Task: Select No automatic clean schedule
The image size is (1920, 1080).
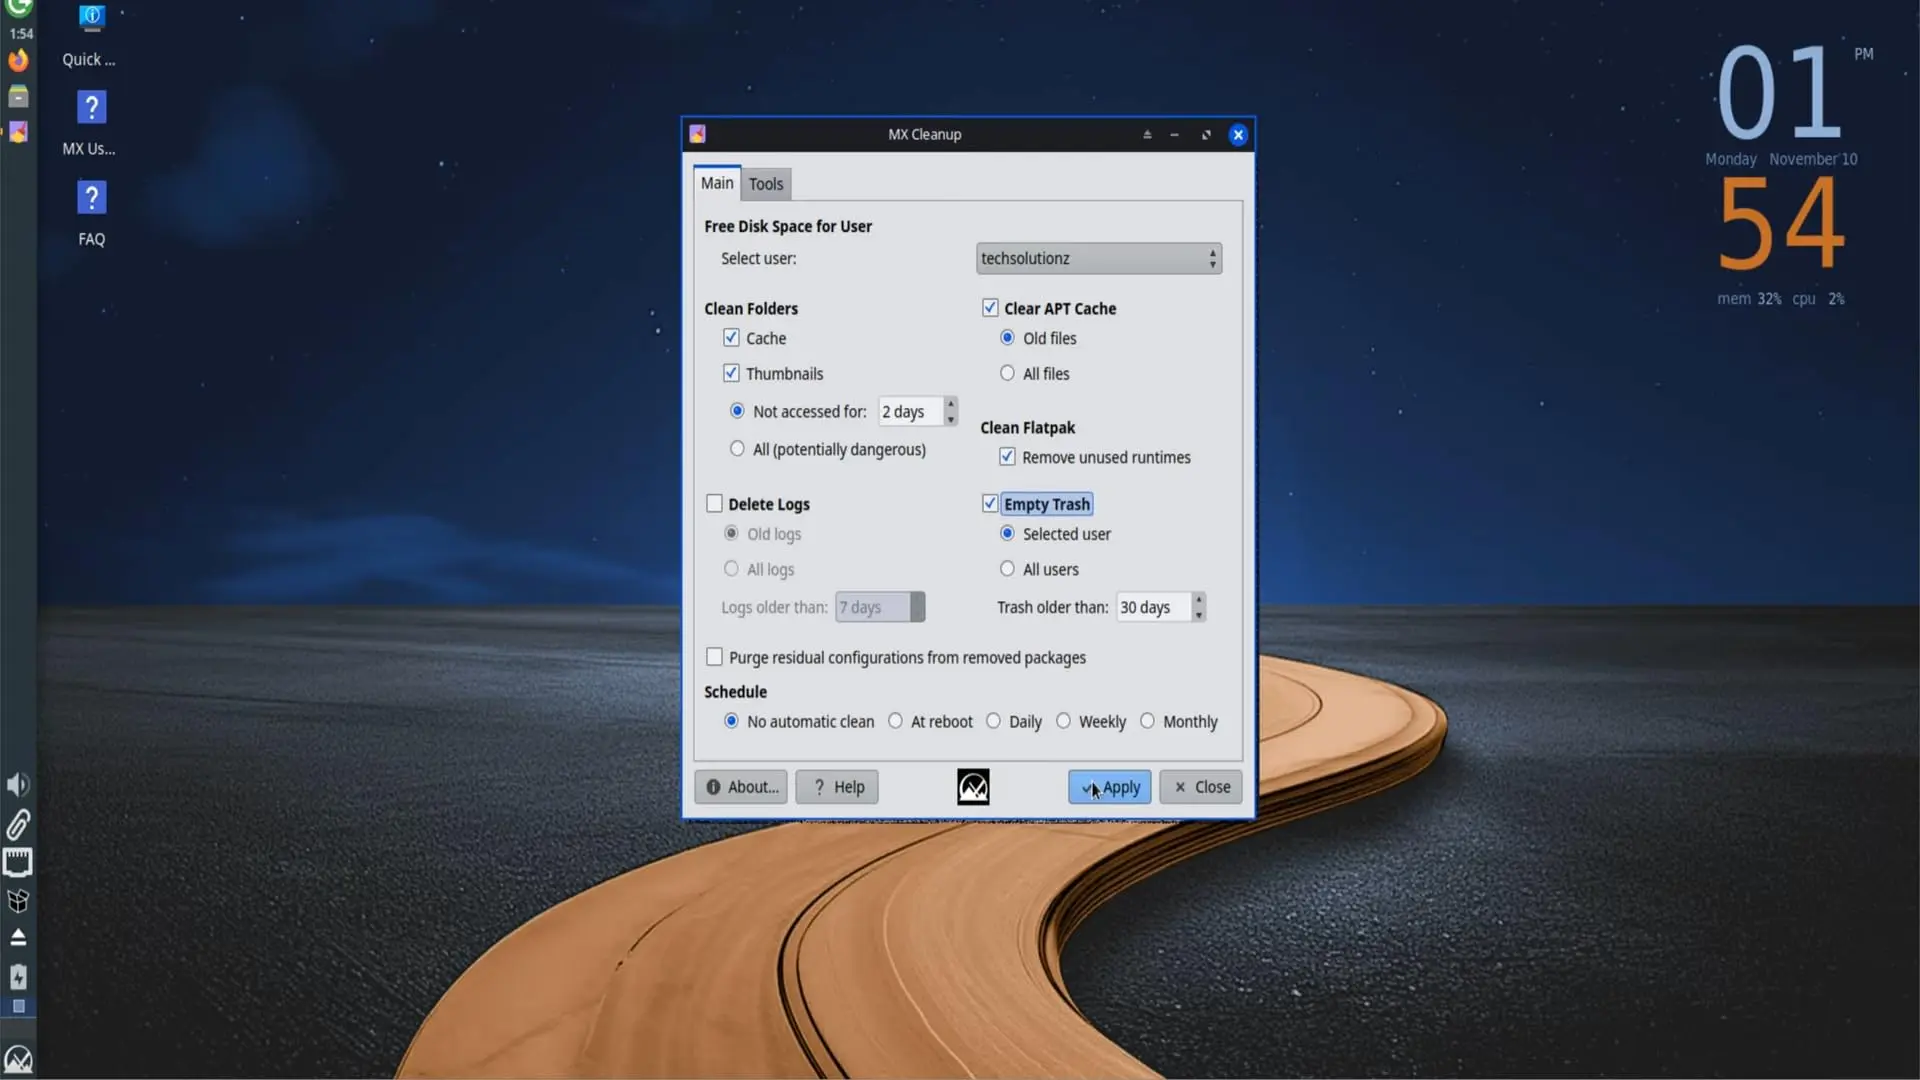Action: pos(731,721)
